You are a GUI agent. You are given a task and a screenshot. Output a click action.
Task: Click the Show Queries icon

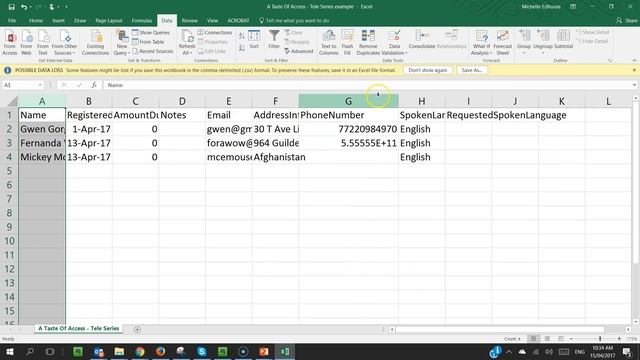point(135,32)
